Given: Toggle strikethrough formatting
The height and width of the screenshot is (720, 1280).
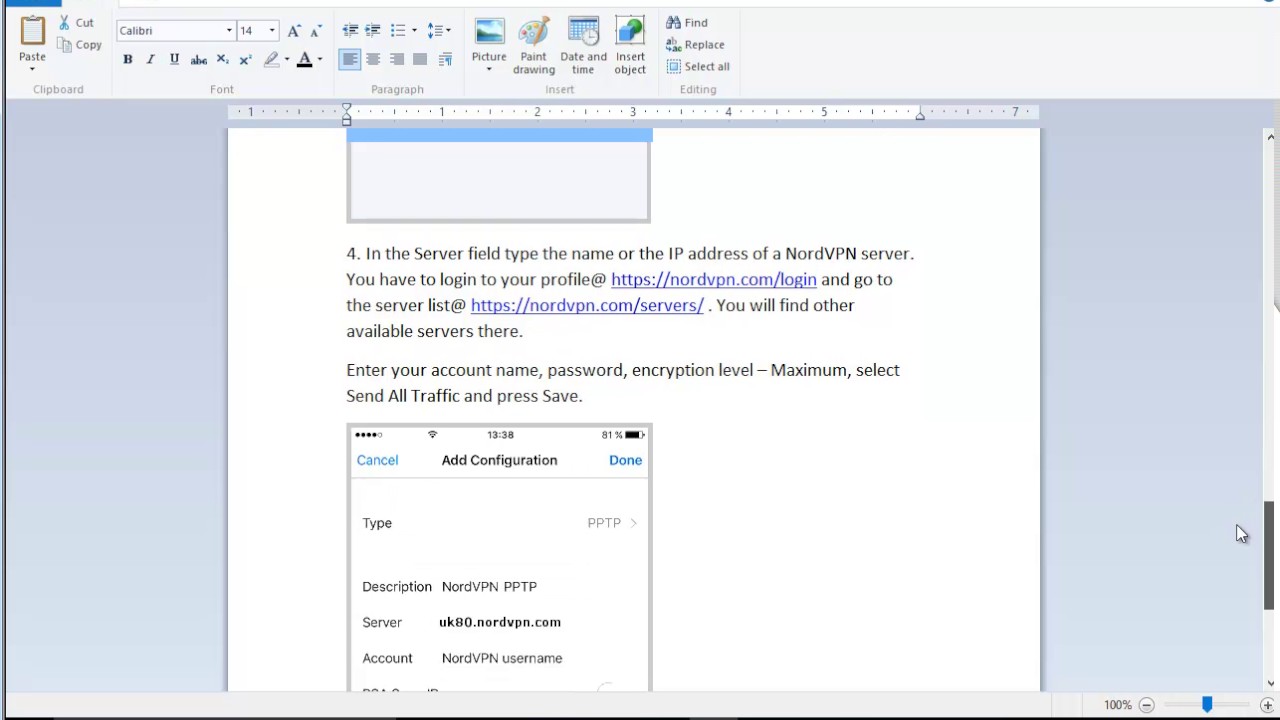Looking at the screenshot, I should point(198,60).
